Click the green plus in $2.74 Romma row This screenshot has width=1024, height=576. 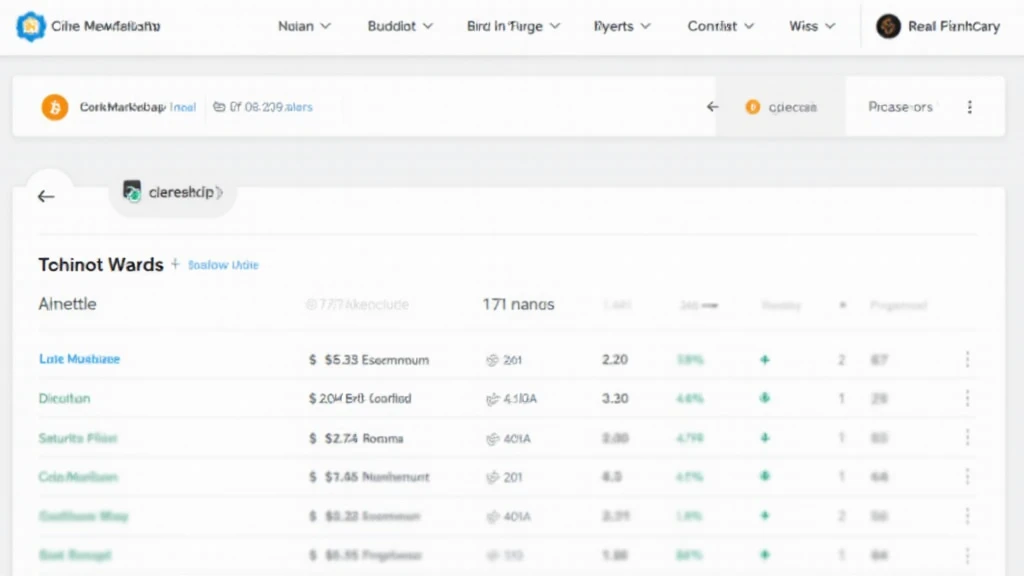coord(765,438)
